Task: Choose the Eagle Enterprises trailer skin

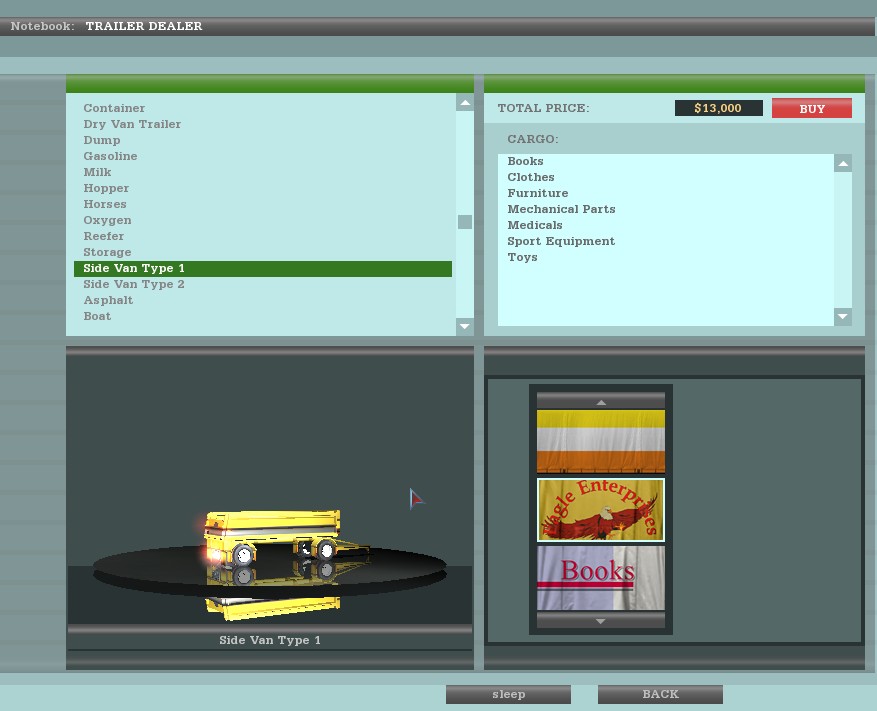Action: 600,510
